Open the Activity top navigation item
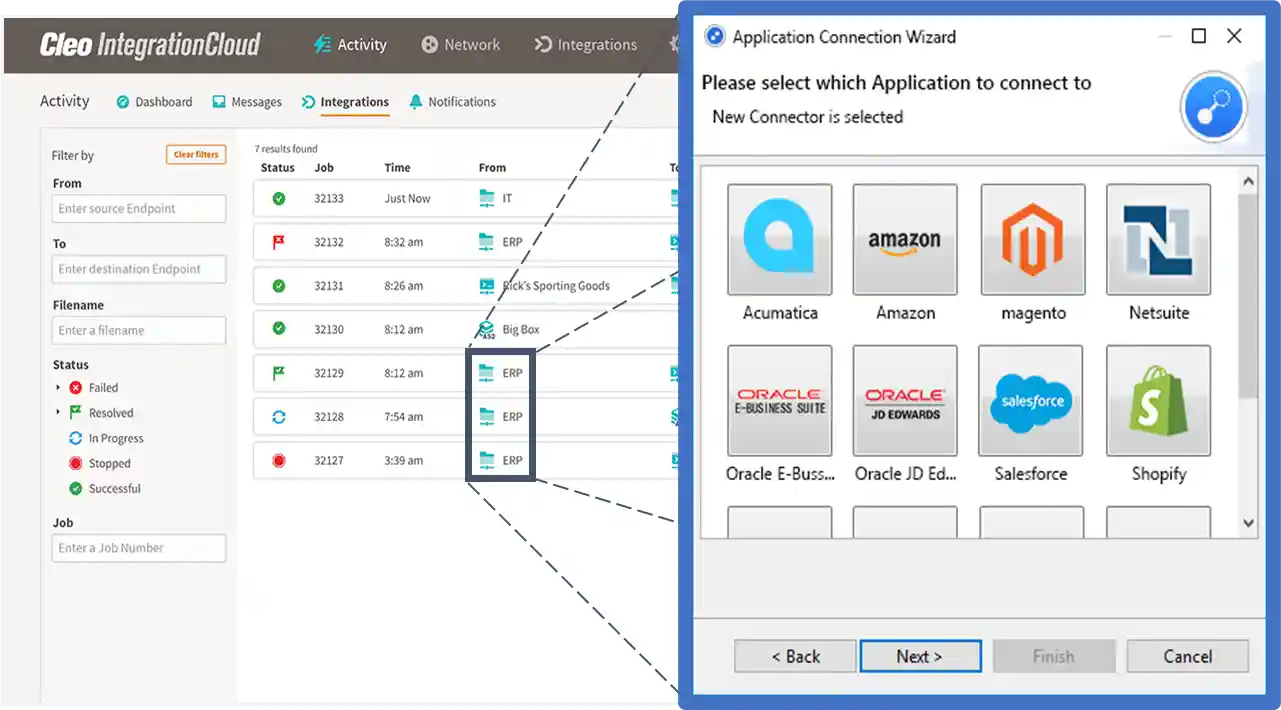Image resolution: width=1281 pixels, height=710 pixels. [350, 45]
